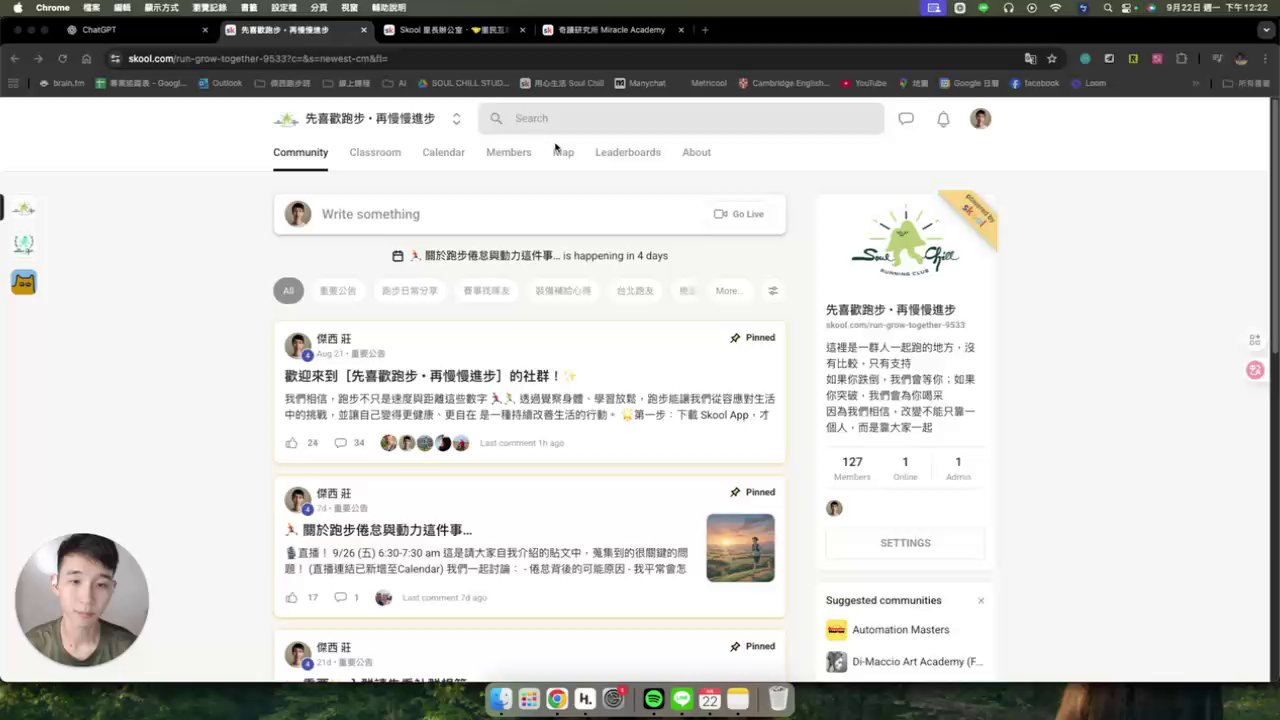Open the notifications bell
The image size is (1280, 720).
[x=943, y=119]
